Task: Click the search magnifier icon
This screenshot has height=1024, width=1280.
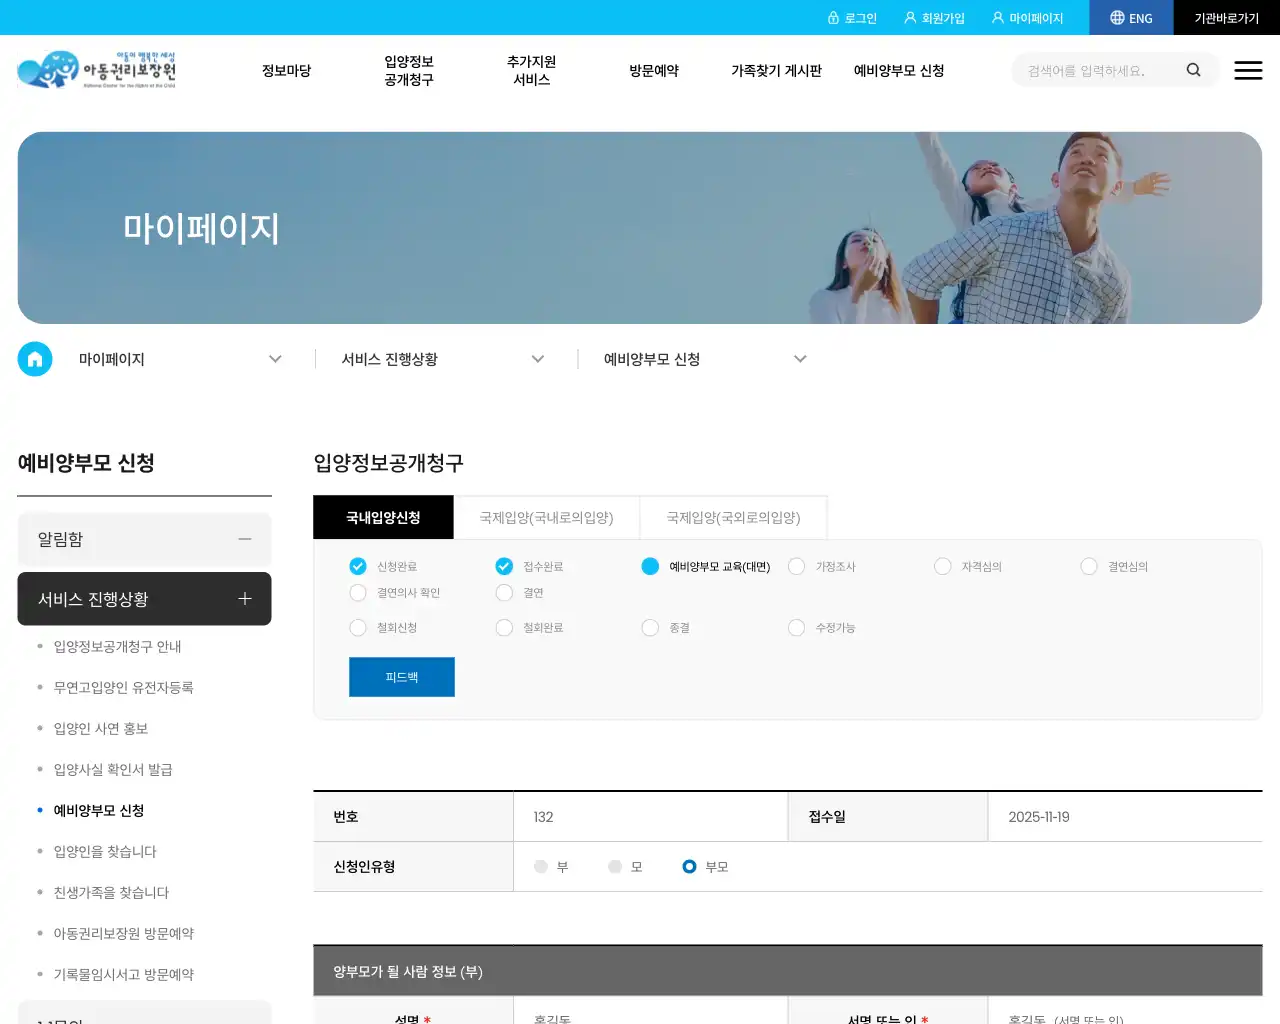Action: click(x=1193, y=70)
